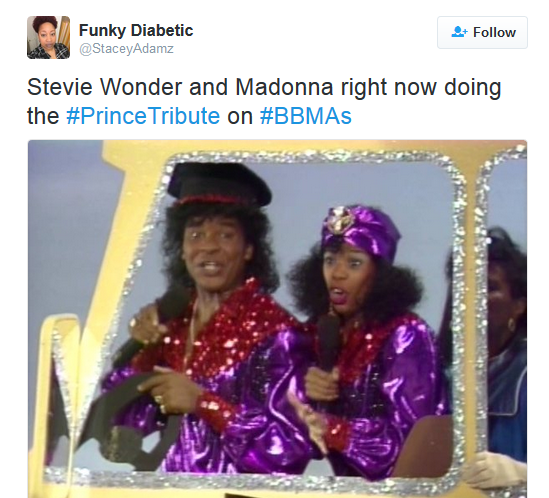Click the purple turban's jeweled brooch
Screen dimensions: 549x498
339,219
